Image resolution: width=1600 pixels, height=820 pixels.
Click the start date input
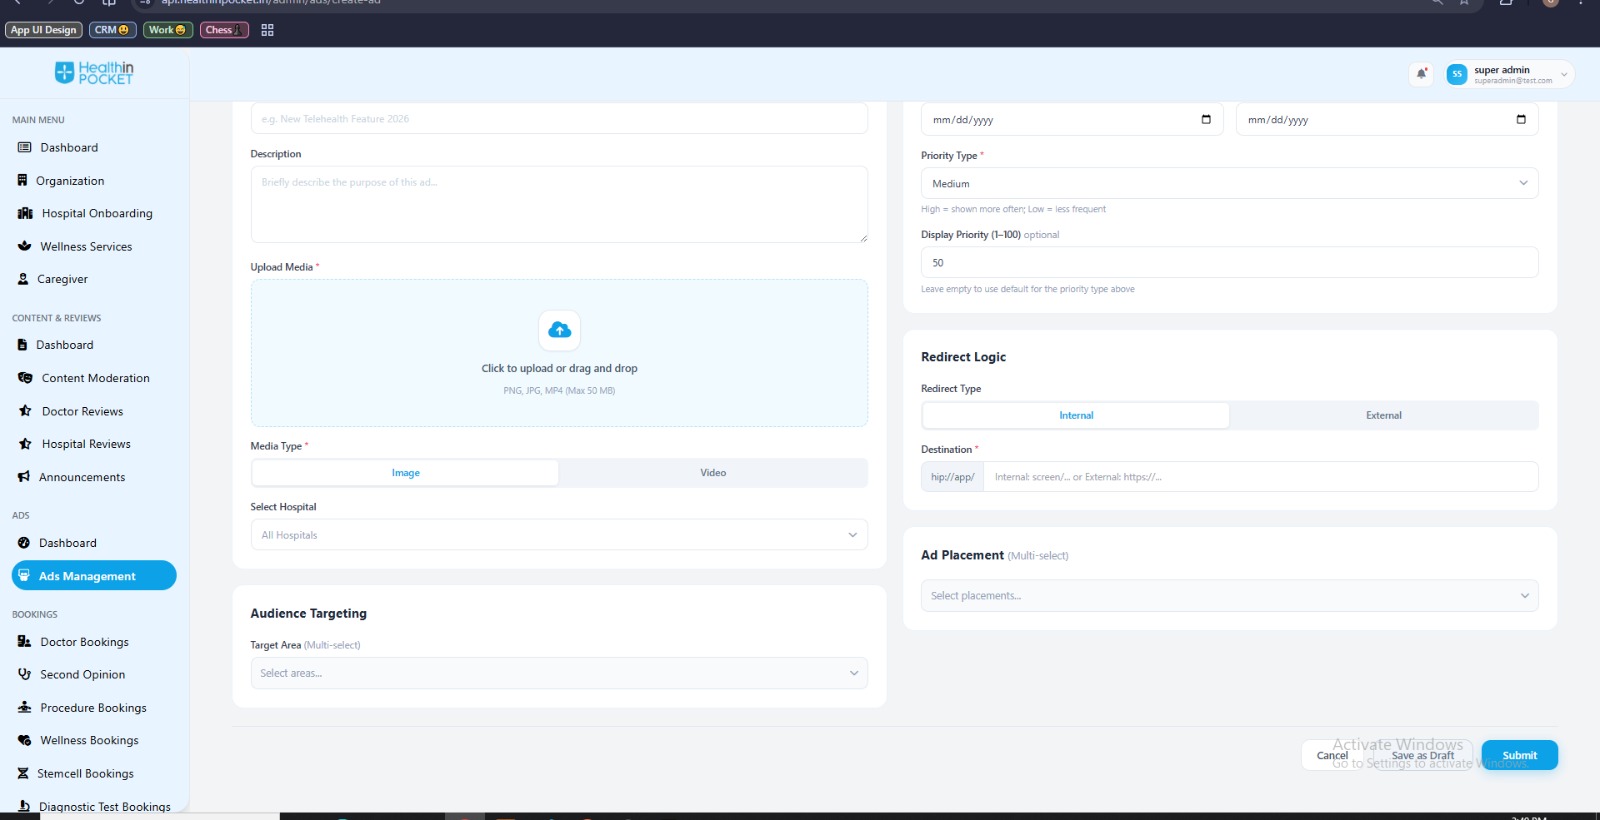1072,119
